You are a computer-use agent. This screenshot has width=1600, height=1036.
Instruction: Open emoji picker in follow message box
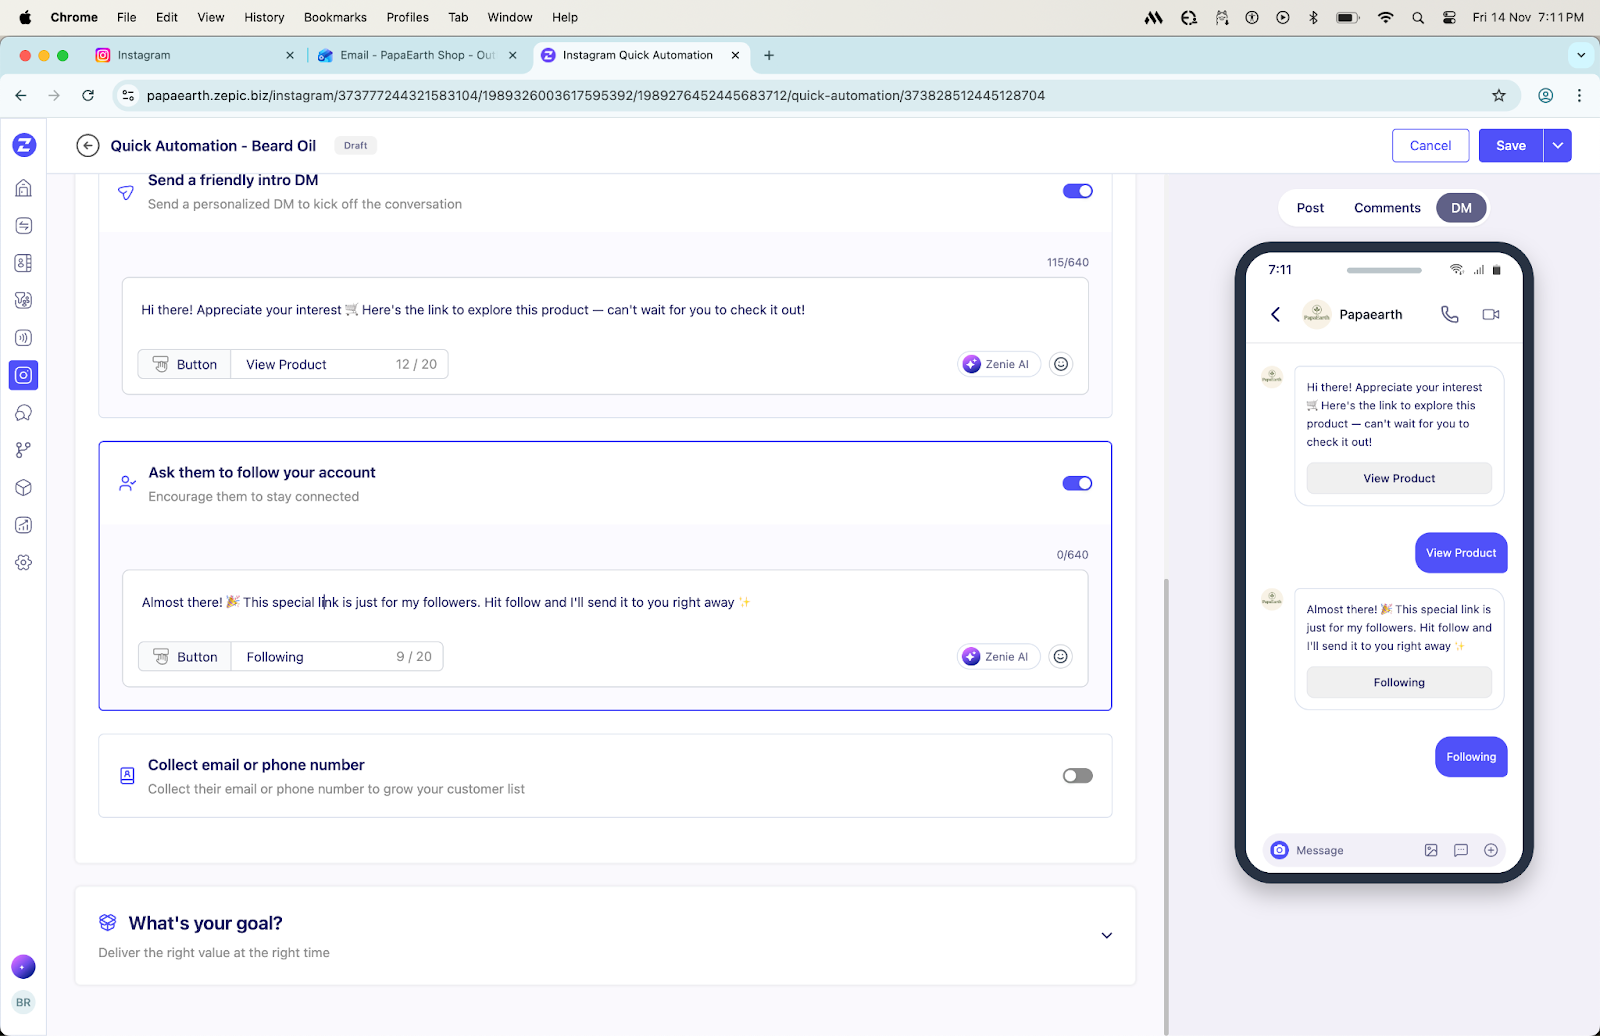(1061, 657)
